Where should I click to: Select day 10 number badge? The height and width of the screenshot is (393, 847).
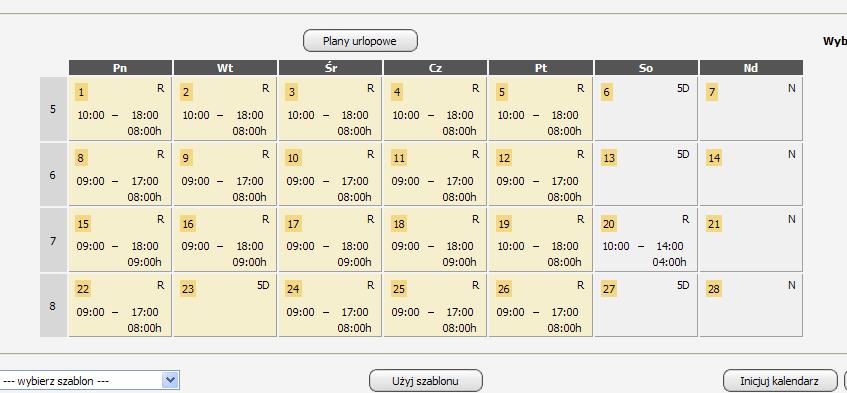tap(293, 158)
